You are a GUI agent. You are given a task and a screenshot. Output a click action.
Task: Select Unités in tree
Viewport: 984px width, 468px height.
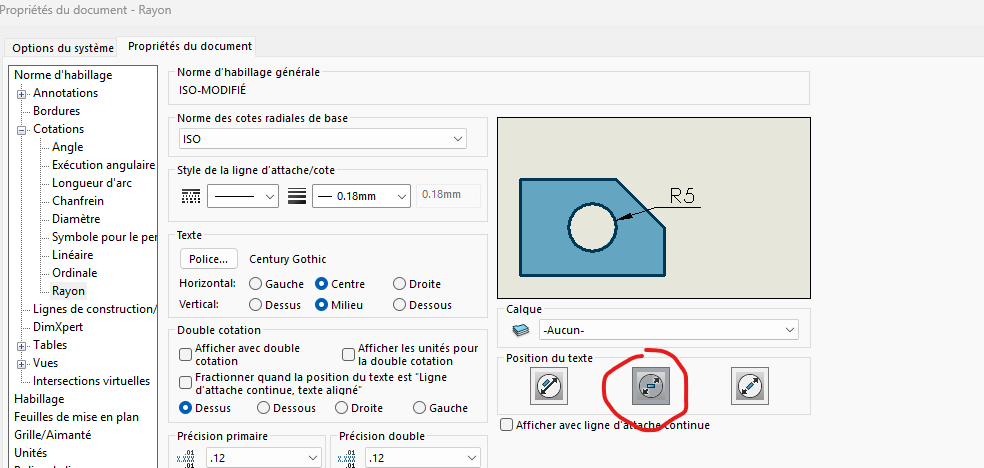pyautogui.click(x=31, y=453)
